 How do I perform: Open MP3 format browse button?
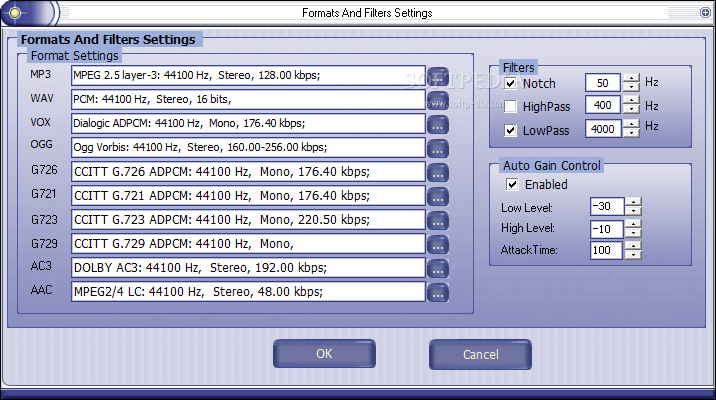point(438,77)
